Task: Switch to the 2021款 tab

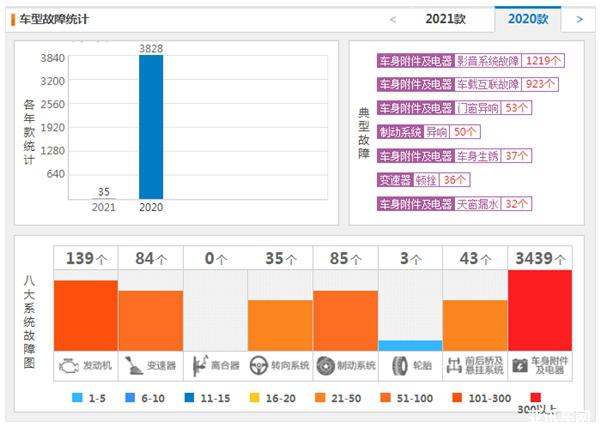Action: click(444, 19)
